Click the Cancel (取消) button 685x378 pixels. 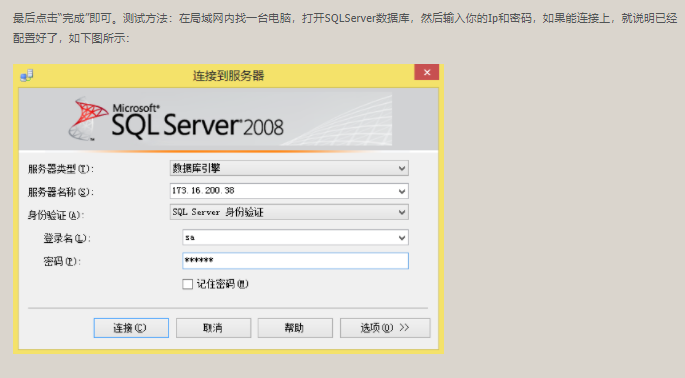(213, 328)
